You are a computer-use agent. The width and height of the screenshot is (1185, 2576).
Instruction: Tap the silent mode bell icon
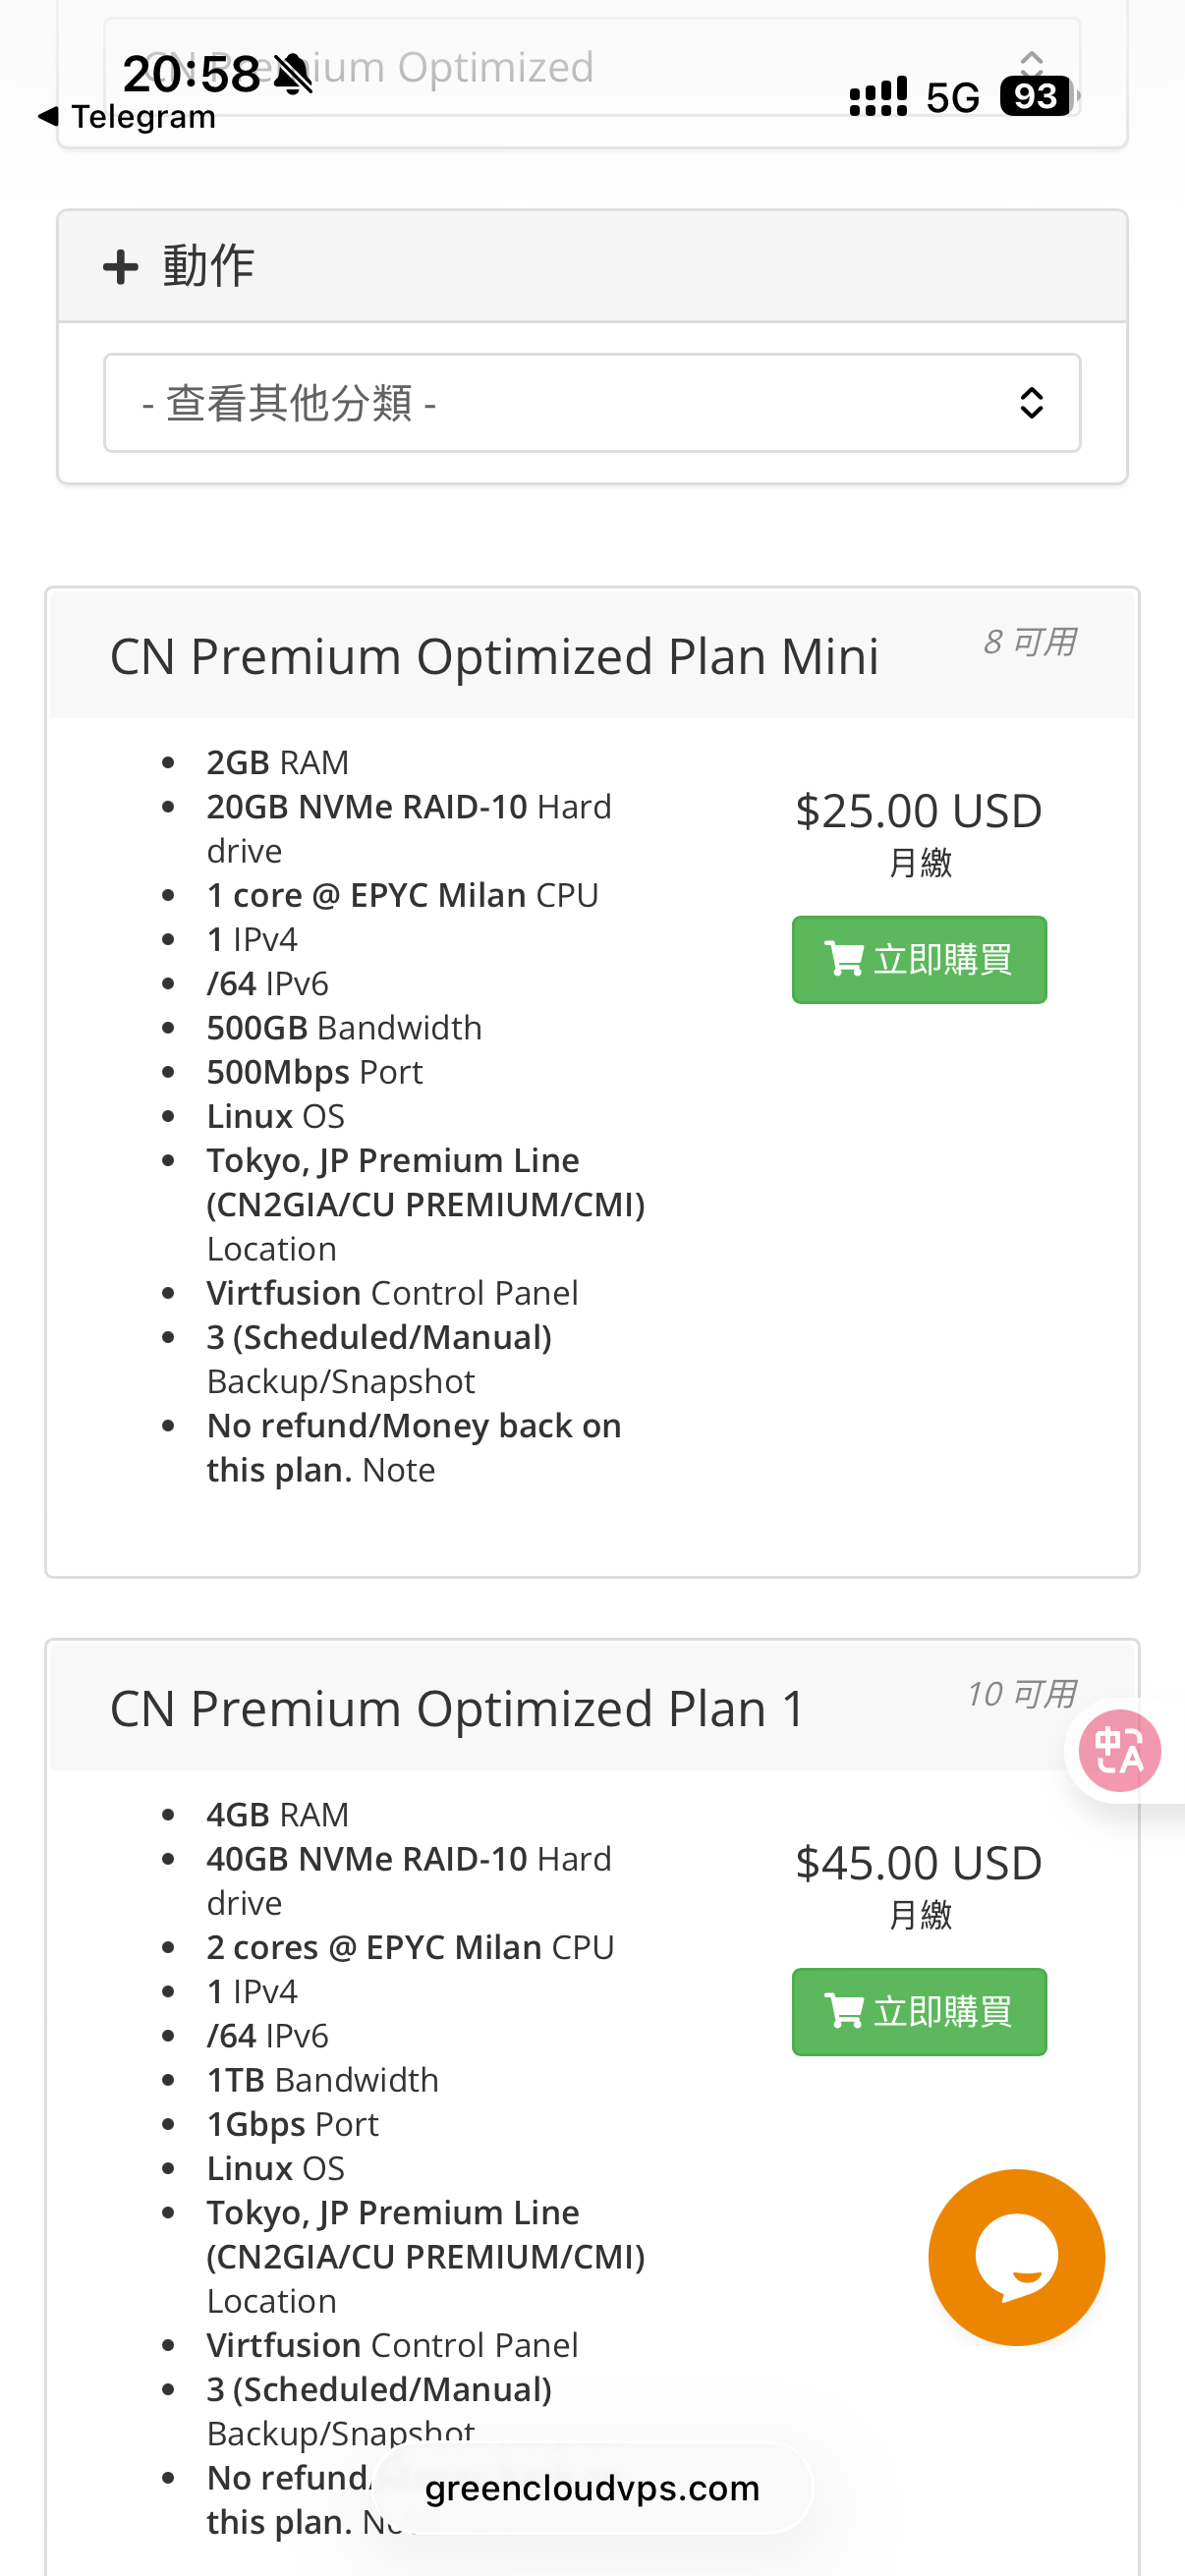tap(293, 74)
